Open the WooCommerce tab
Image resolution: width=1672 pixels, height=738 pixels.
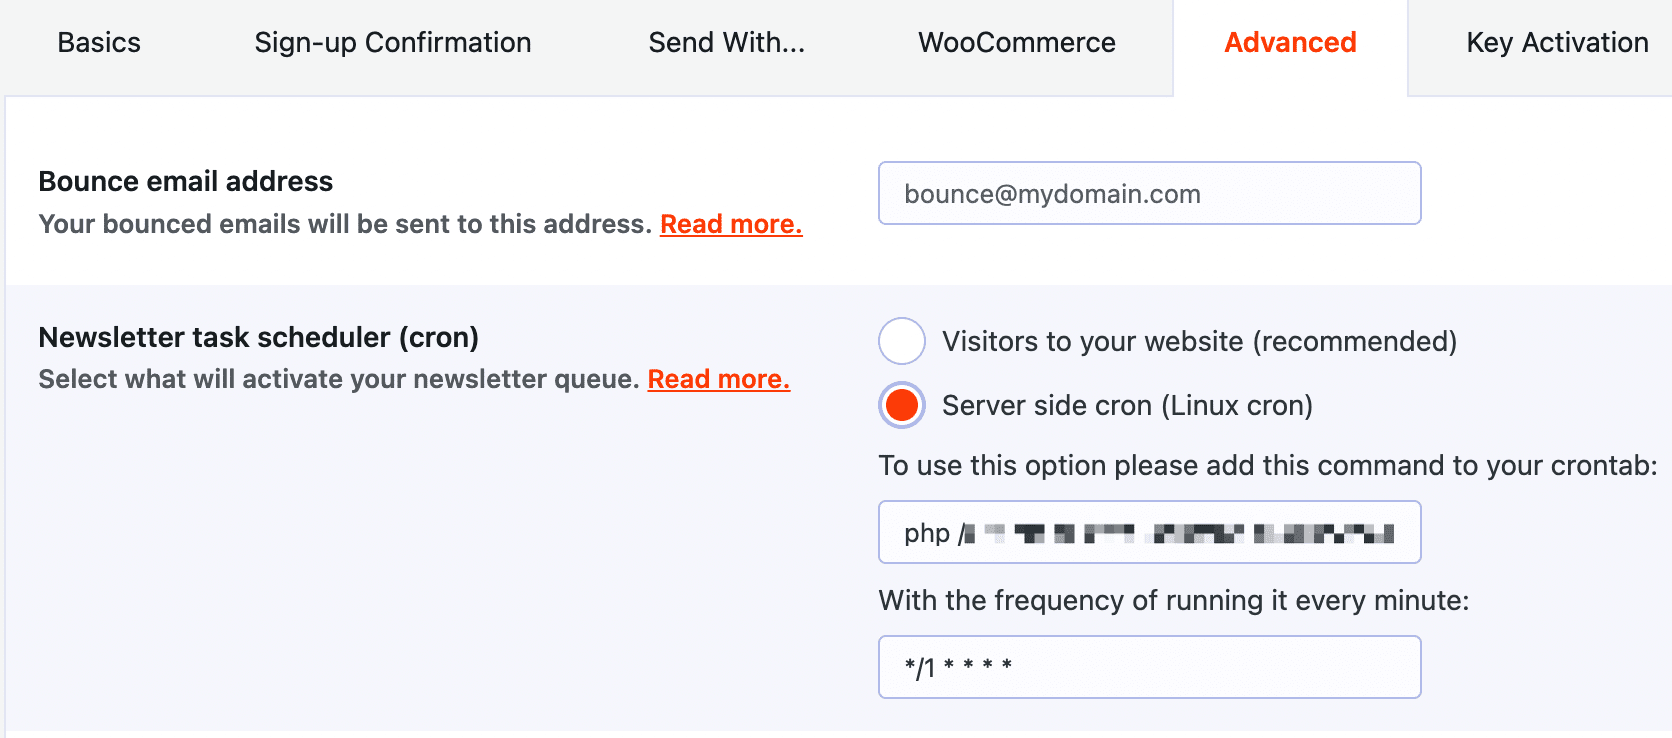click(x=1016, y=43)
